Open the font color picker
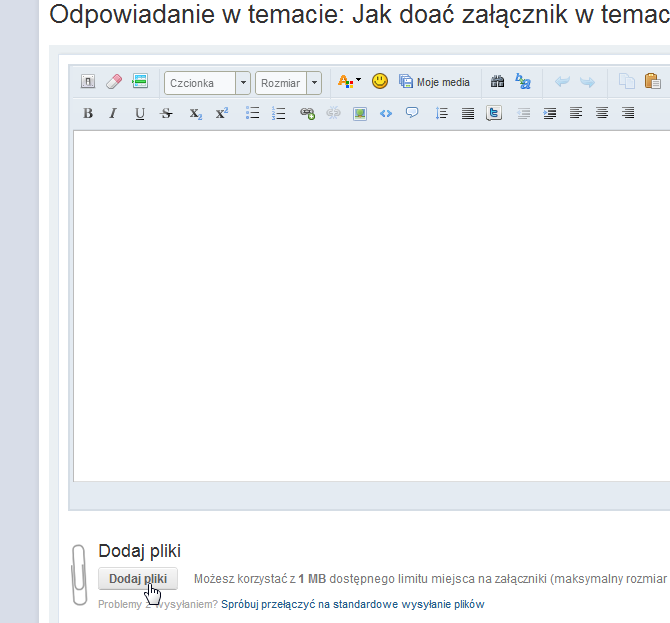The width and height of the screenshot is (670, 623). (x=349, y=81)
